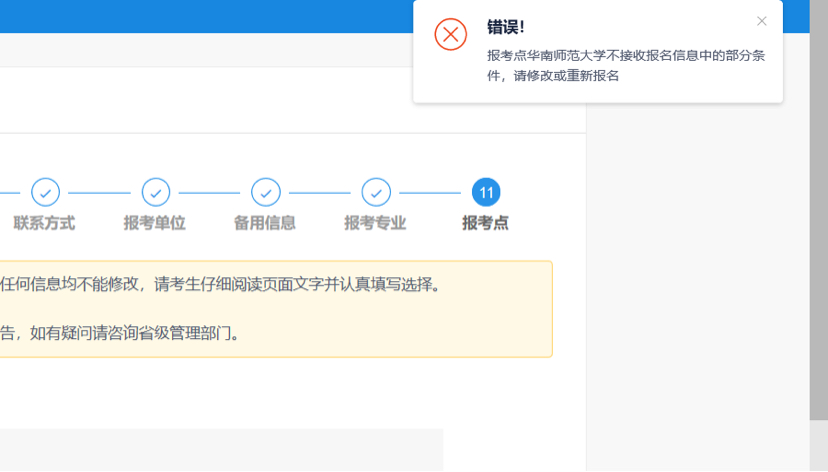828x472 pixels.
Task: Click the error message about 华南师范大学
Action: pyautogui.click(x=625, y=65)
